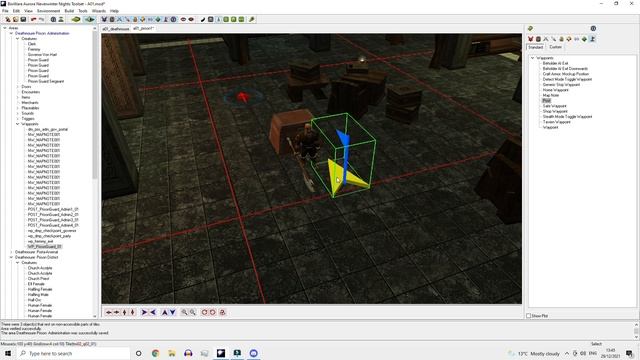Image resolution: width=640 pixels, height=360 pixels.
Task: Click the pan camera left arrow below the viewport
Action: click(109, 312)
